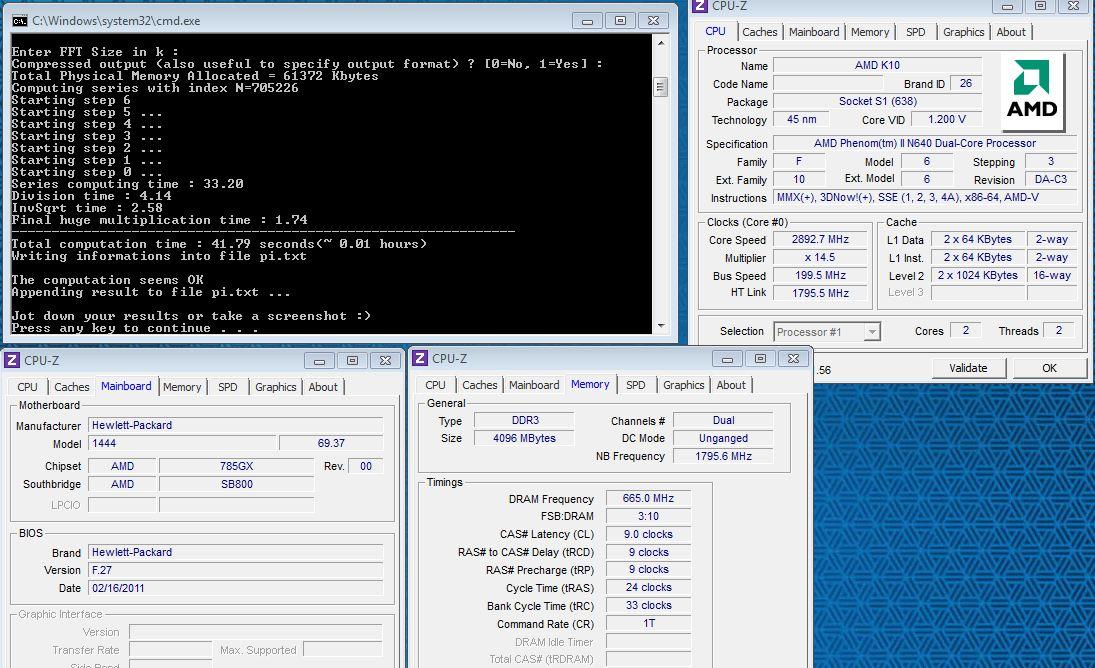Click the Validate button
Viewport: 1095px width, 668px height.
tap(968, 368)
